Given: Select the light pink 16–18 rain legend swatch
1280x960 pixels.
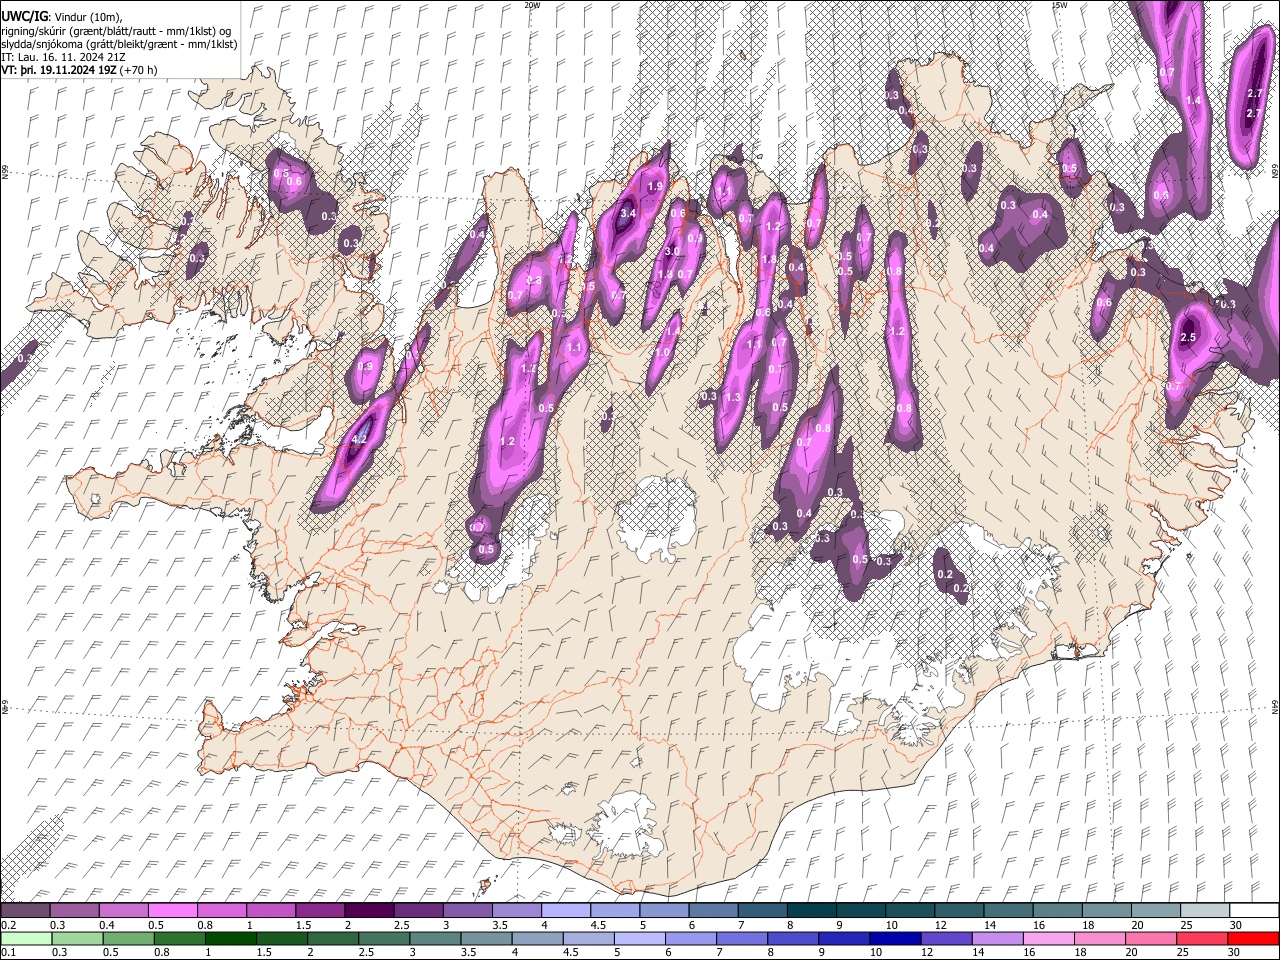Looking at the screenshot, I should click(x=1049, y=938).
